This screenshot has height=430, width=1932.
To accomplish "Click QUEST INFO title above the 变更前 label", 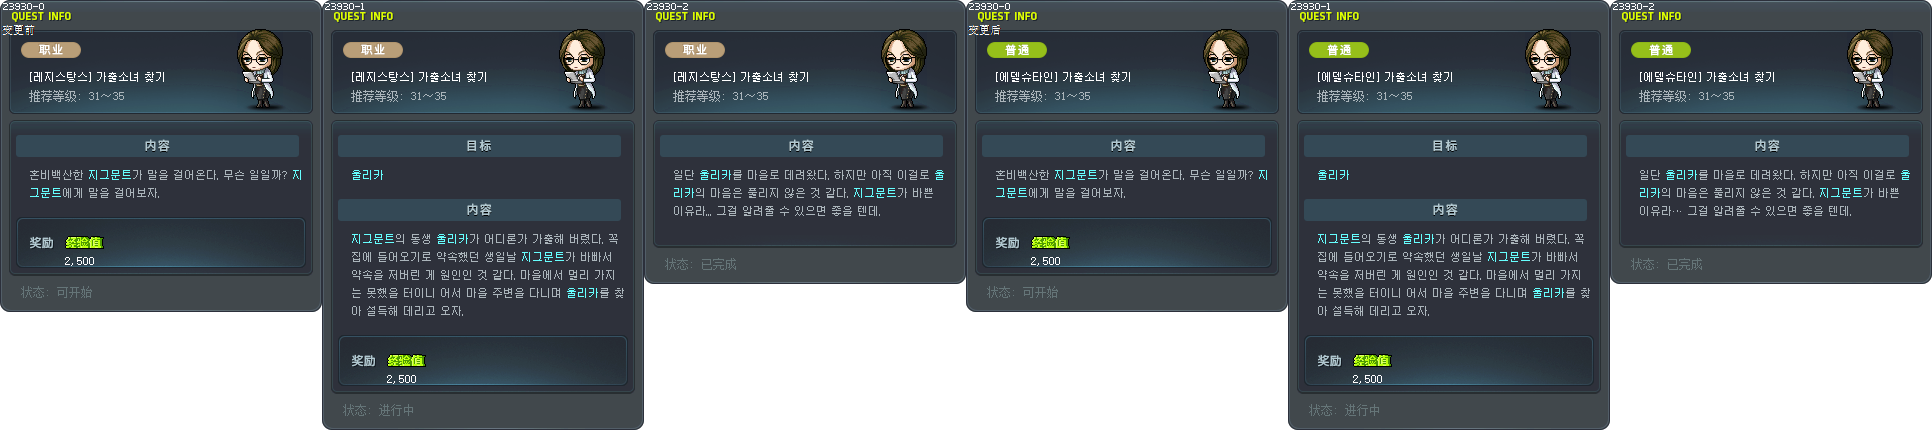I will (41, 17).
